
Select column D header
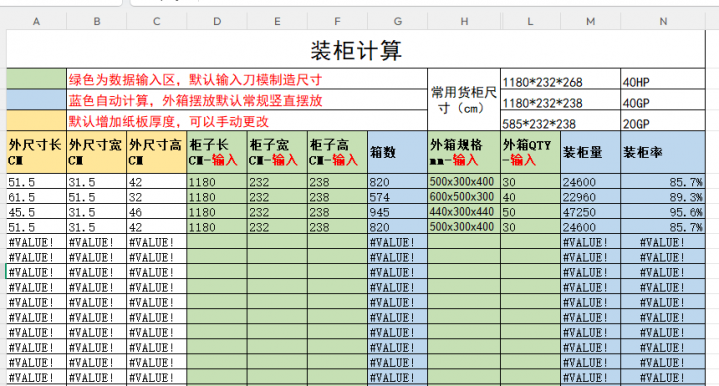pos(217,22)
